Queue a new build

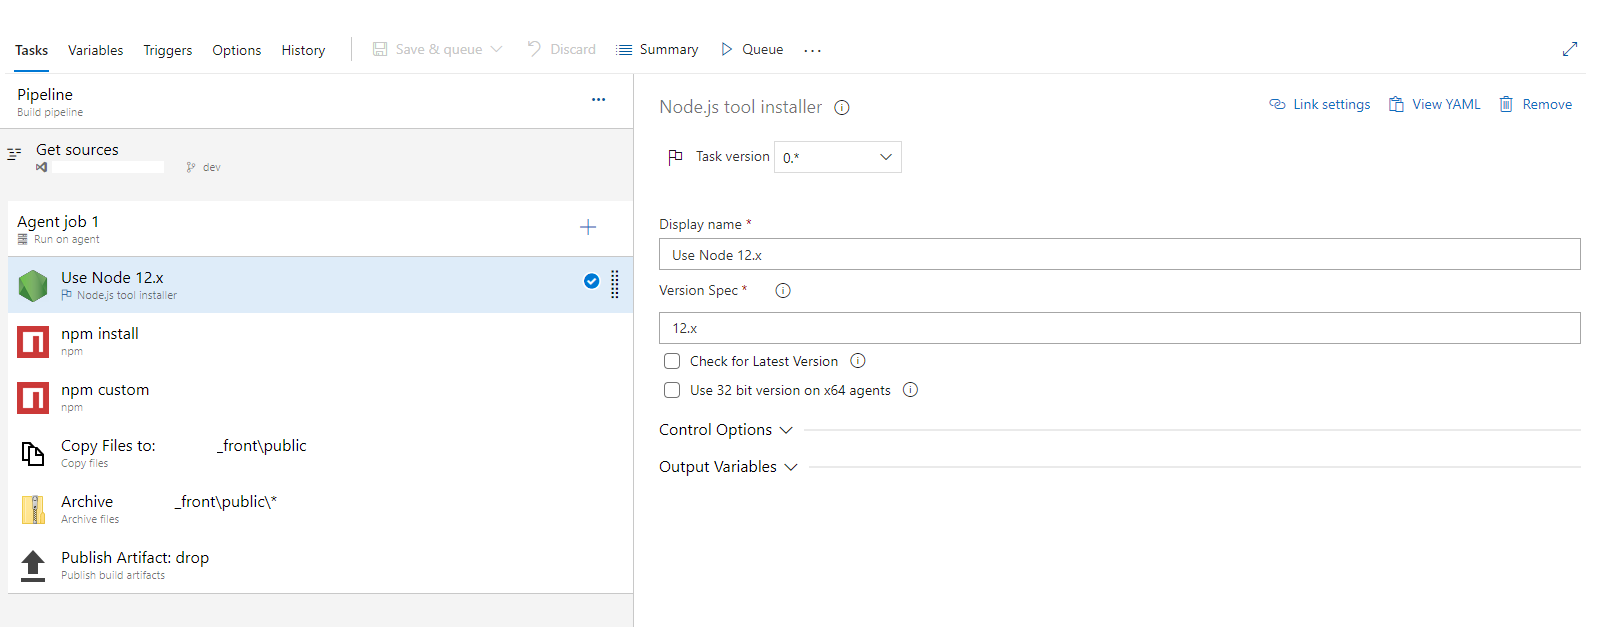click(752, 49)
